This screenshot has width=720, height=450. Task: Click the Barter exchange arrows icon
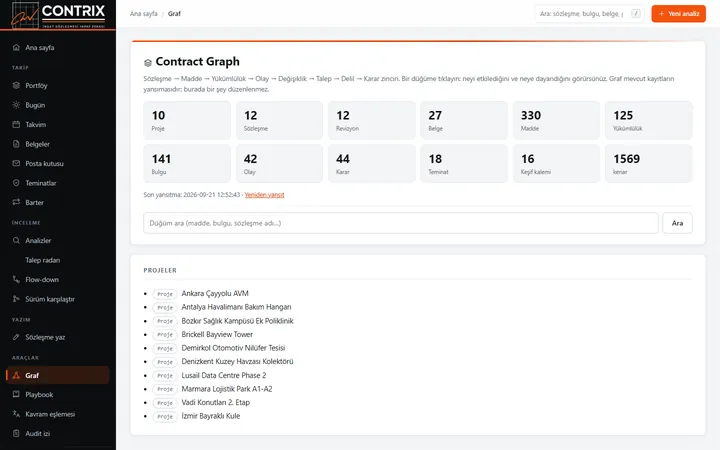[x=16, y=202]
